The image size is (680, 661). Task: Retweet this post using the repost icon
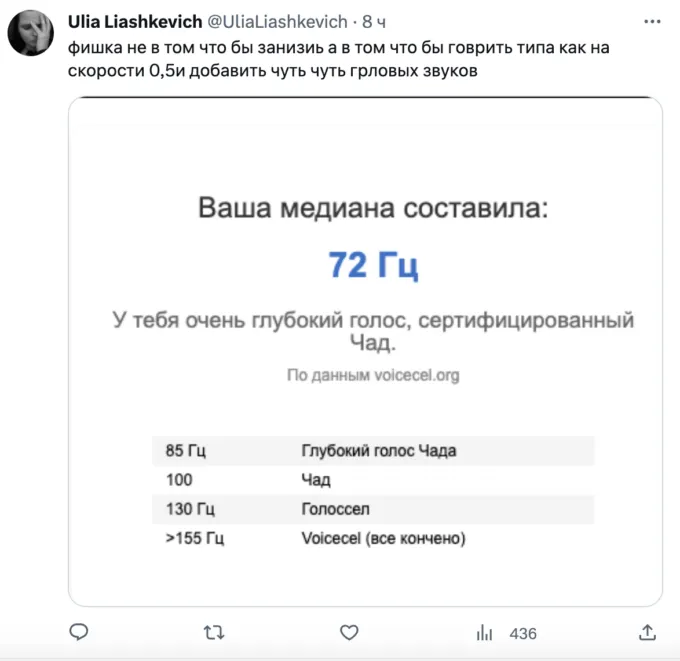pyautogui.click(x=214, y=633)
